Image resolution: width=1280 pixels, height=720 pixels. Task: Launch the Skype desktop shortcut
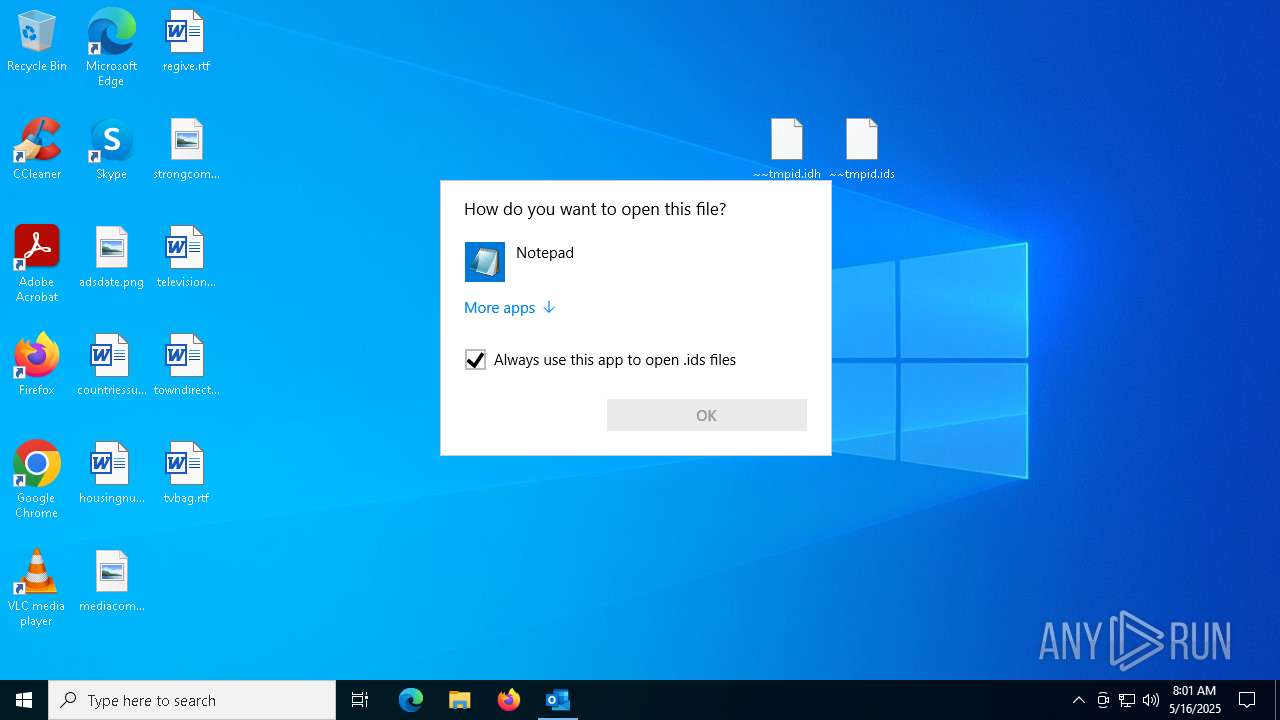[111, 150]
